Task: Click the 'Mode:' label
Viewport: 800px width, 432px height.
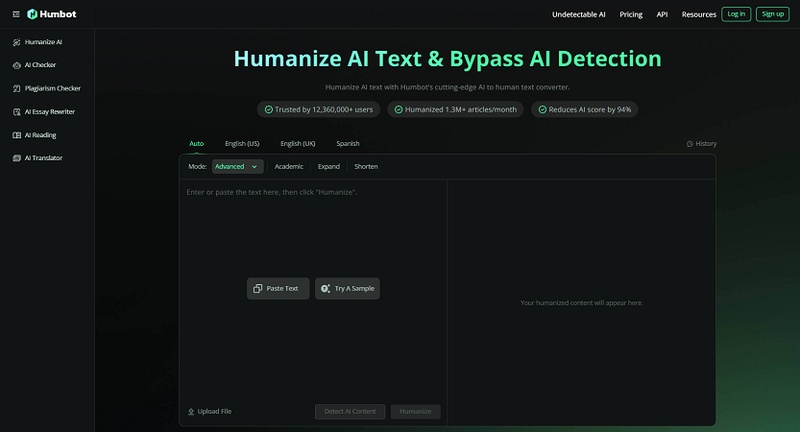Action: point(197,167)
